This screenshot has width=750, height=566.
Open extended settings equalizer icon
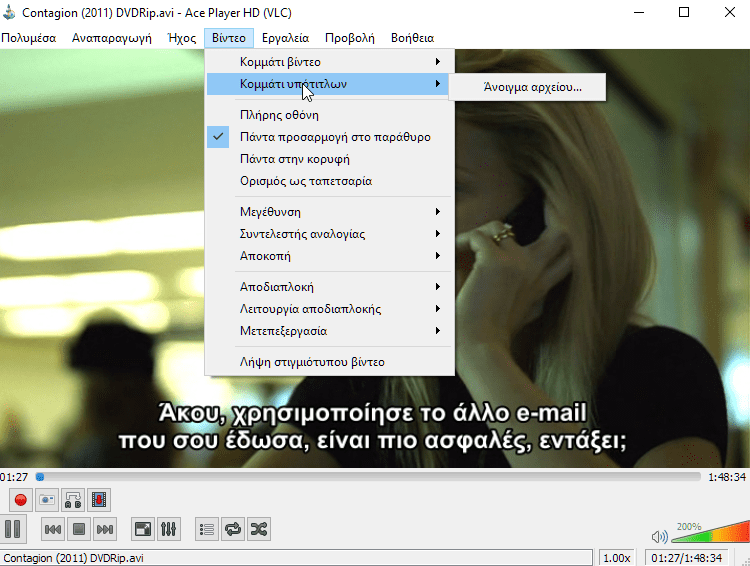pyautogui.click(x=169, y=528)
